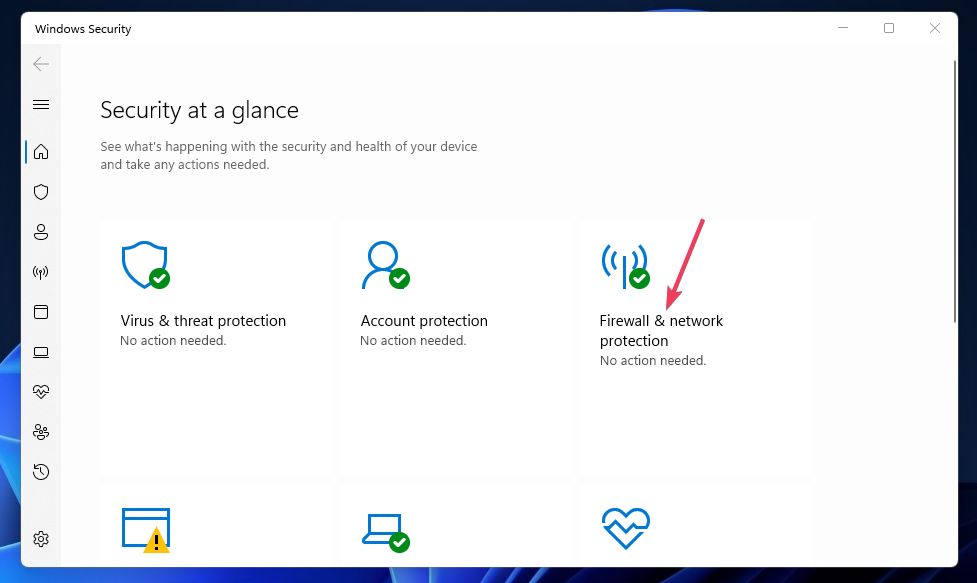Select the Family options people icon
Viewport: 977px width, 583px height.
pyautogui.click(x=40, y=431)
